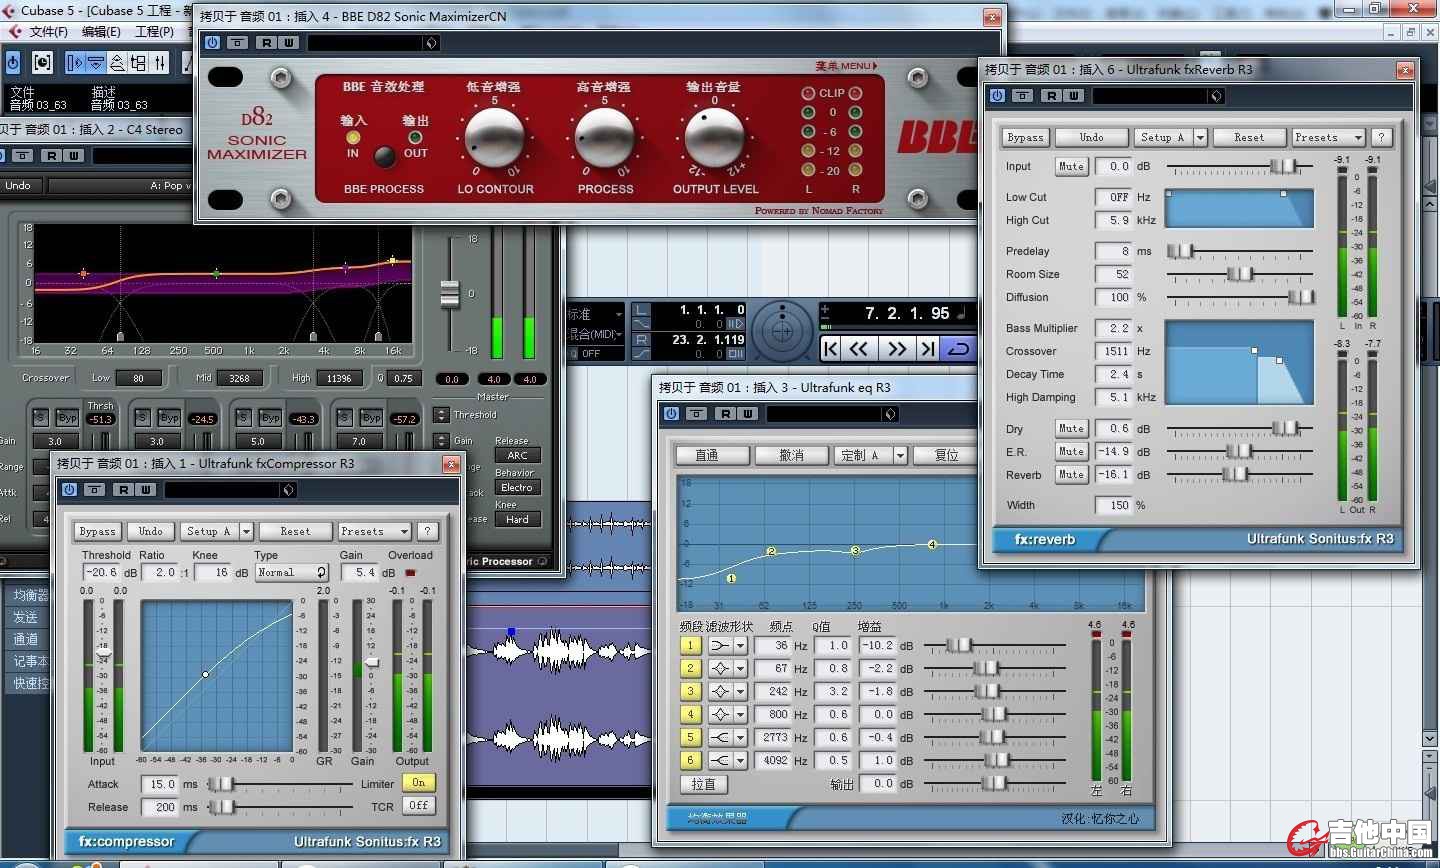1440x868 pixels.
Task: Click the Bypass button in fxReverb
Action: tap(1025, 137)
